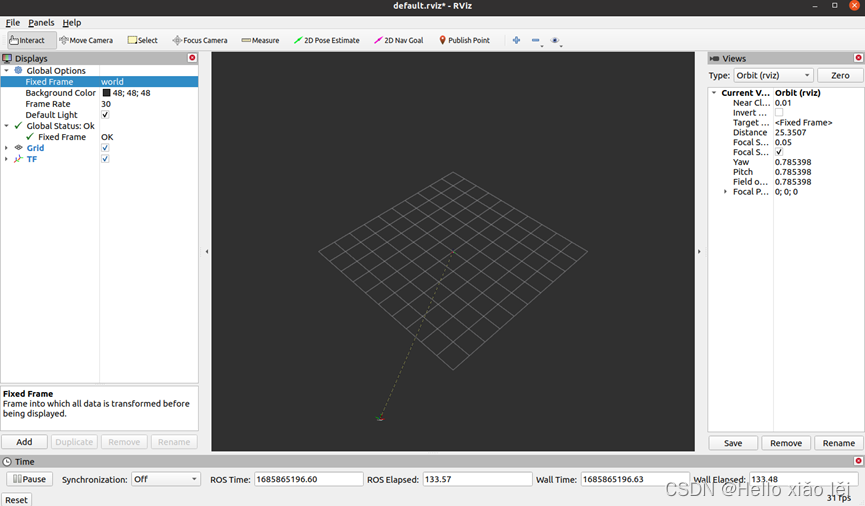Open the Synchronization dropdown
This screenshot has width=865, height=506.
165,479
